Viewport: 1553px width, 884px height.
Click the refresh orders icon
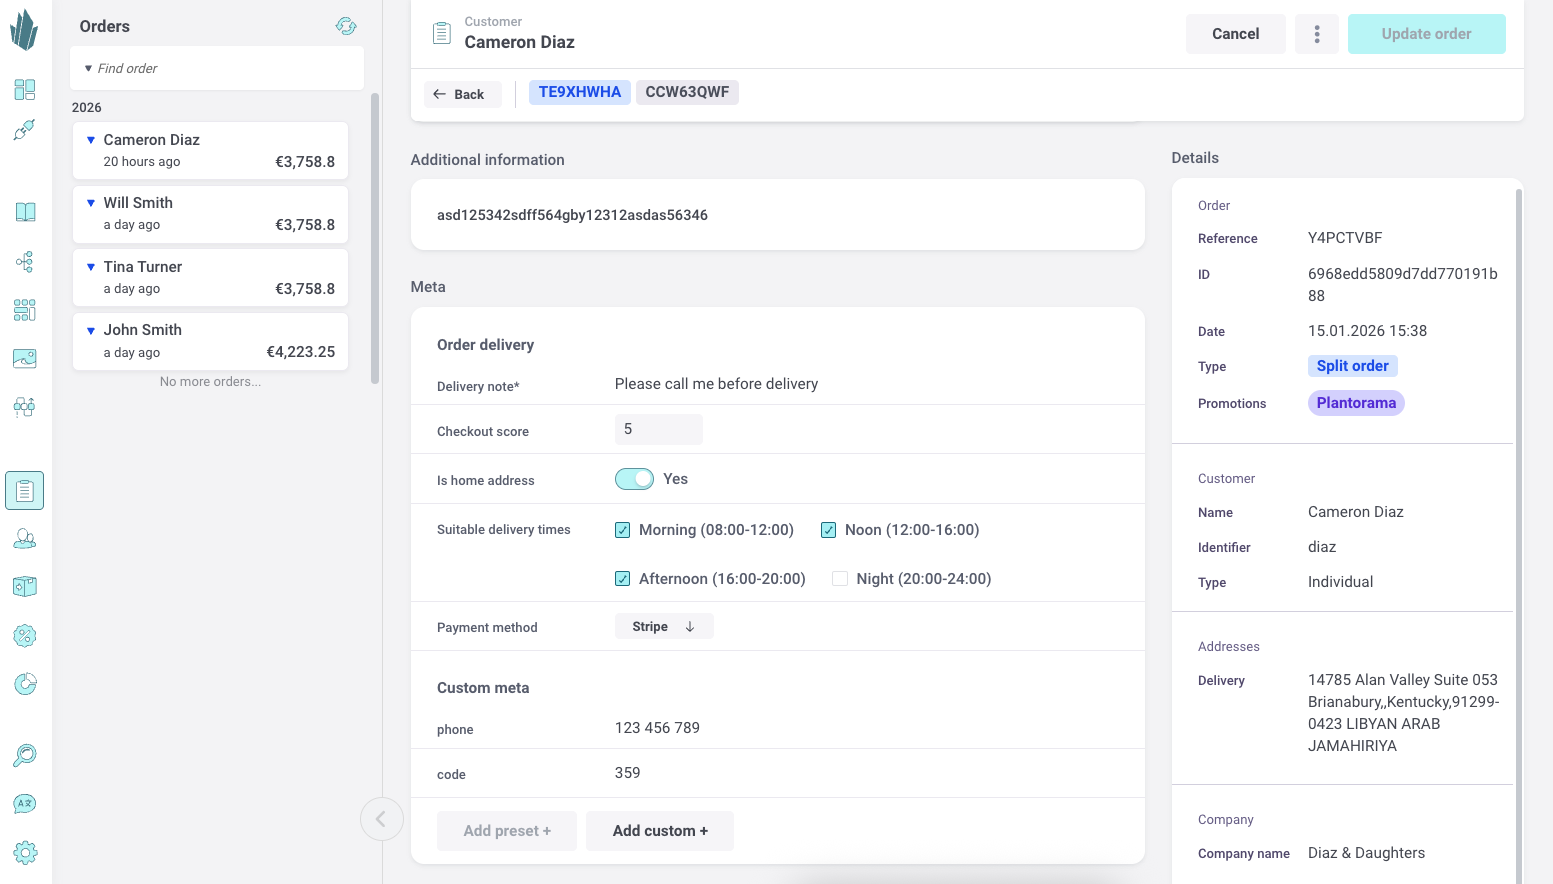(346, 26)
